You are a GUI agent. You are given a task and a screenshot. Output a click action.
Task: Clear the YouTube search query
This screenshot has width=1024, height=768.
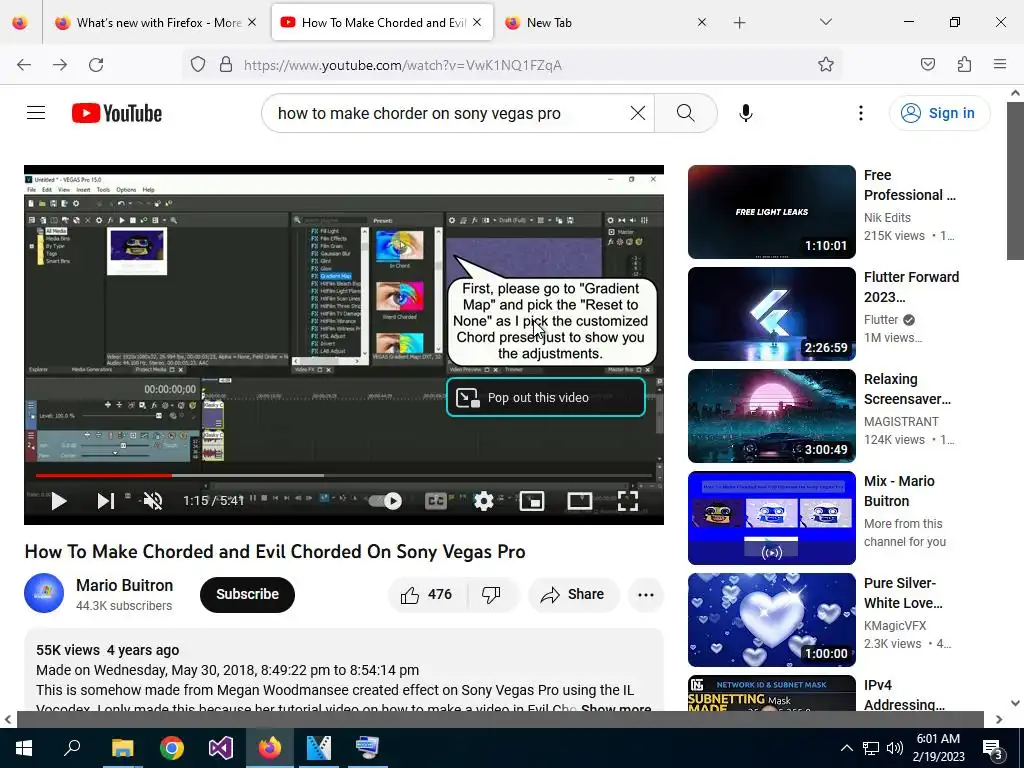coord(637,113)
